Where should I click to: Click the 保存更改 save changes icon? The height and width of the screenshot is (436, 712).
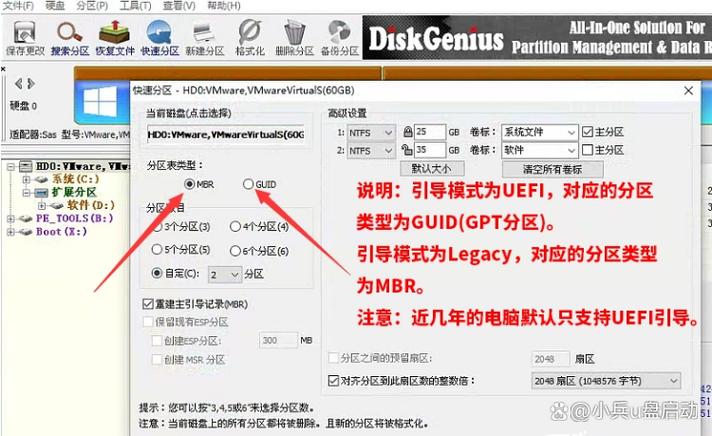coord(23,40)
